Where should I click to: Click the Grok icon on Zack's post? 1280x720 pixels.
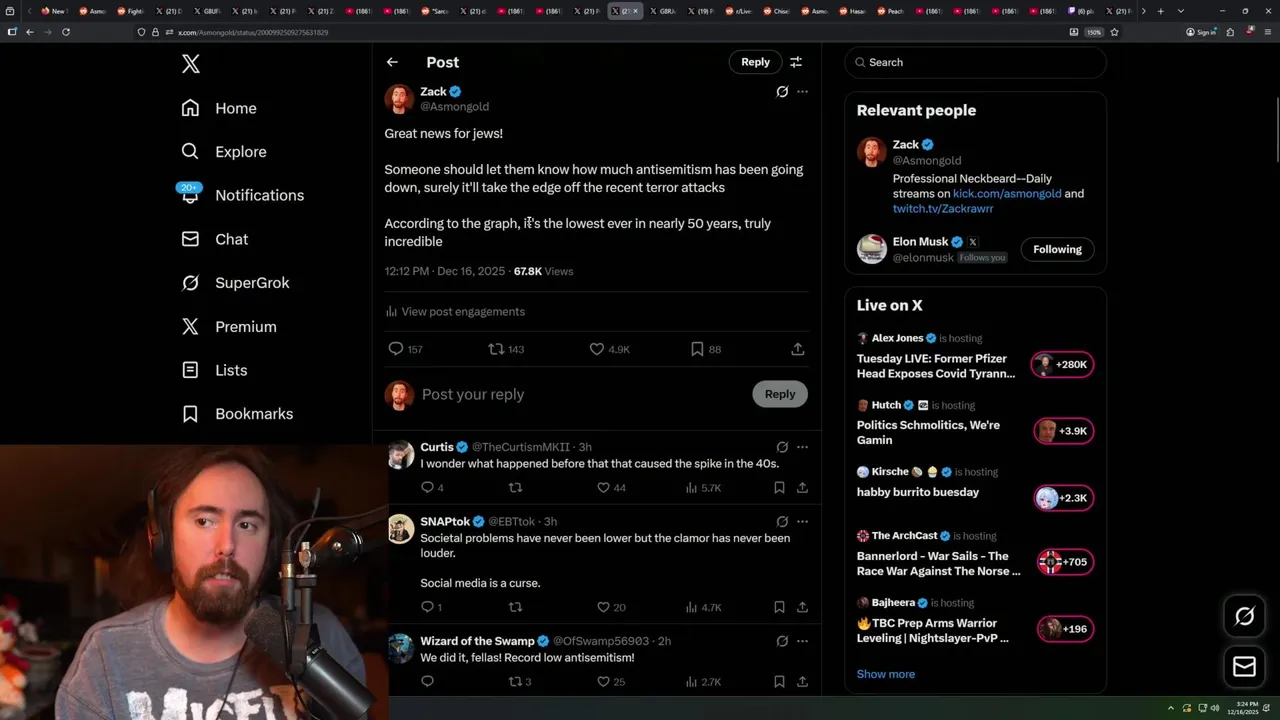[x=782, y=92]
